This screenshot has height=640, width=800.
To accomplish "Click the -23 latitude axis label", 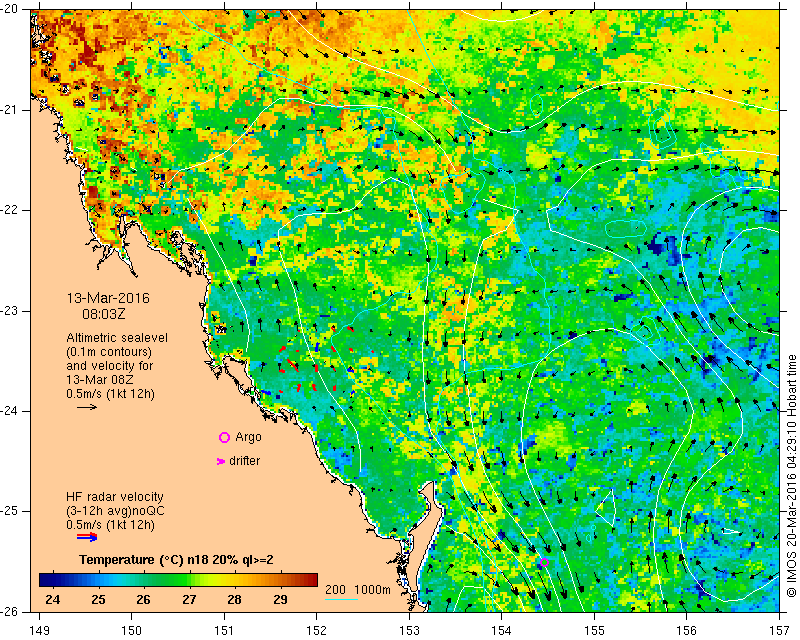I will pos(11,311).
